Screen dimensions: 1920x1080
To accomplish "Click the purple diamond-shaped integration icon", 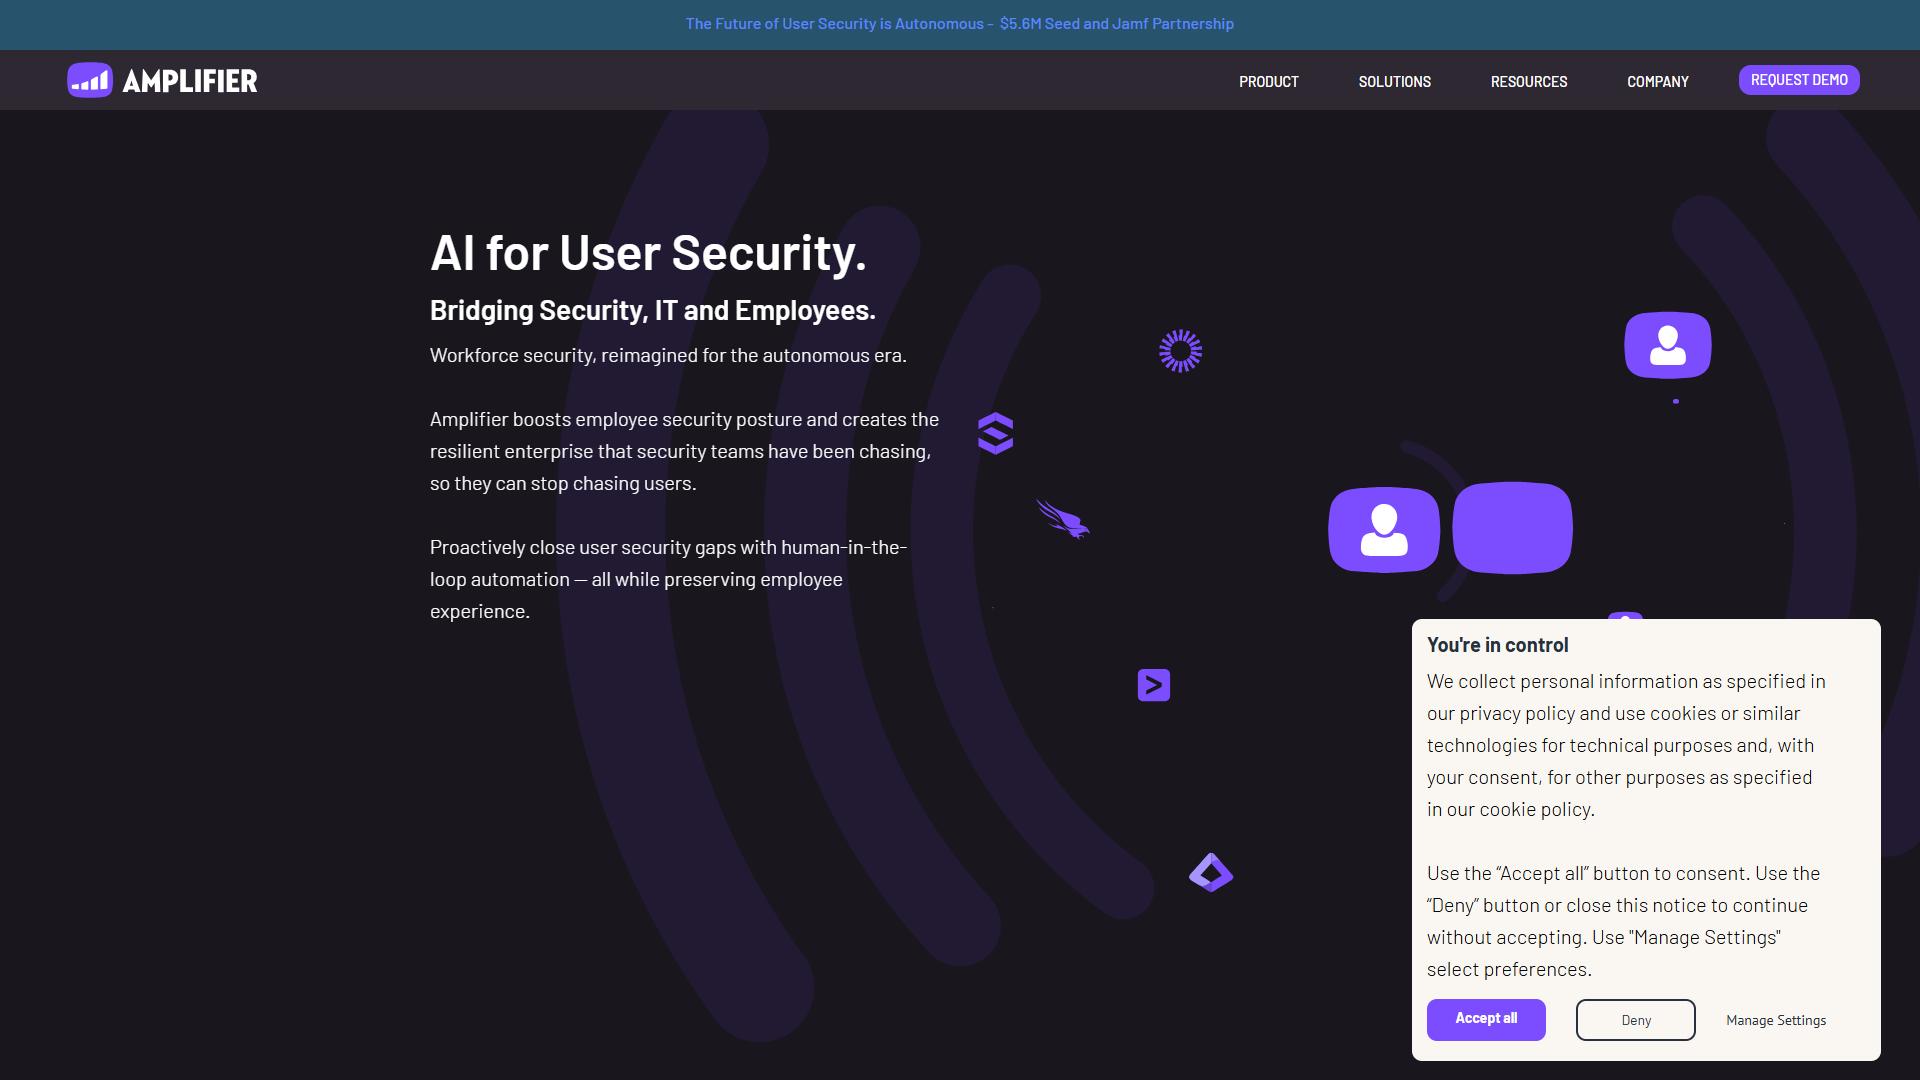I will (x=1211, y=872).
